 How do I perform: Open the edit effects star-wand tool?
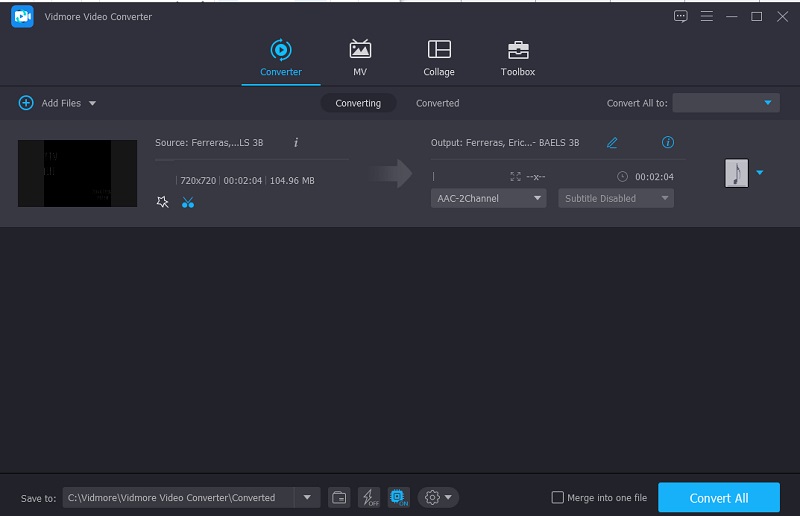[x=163, y=202]
